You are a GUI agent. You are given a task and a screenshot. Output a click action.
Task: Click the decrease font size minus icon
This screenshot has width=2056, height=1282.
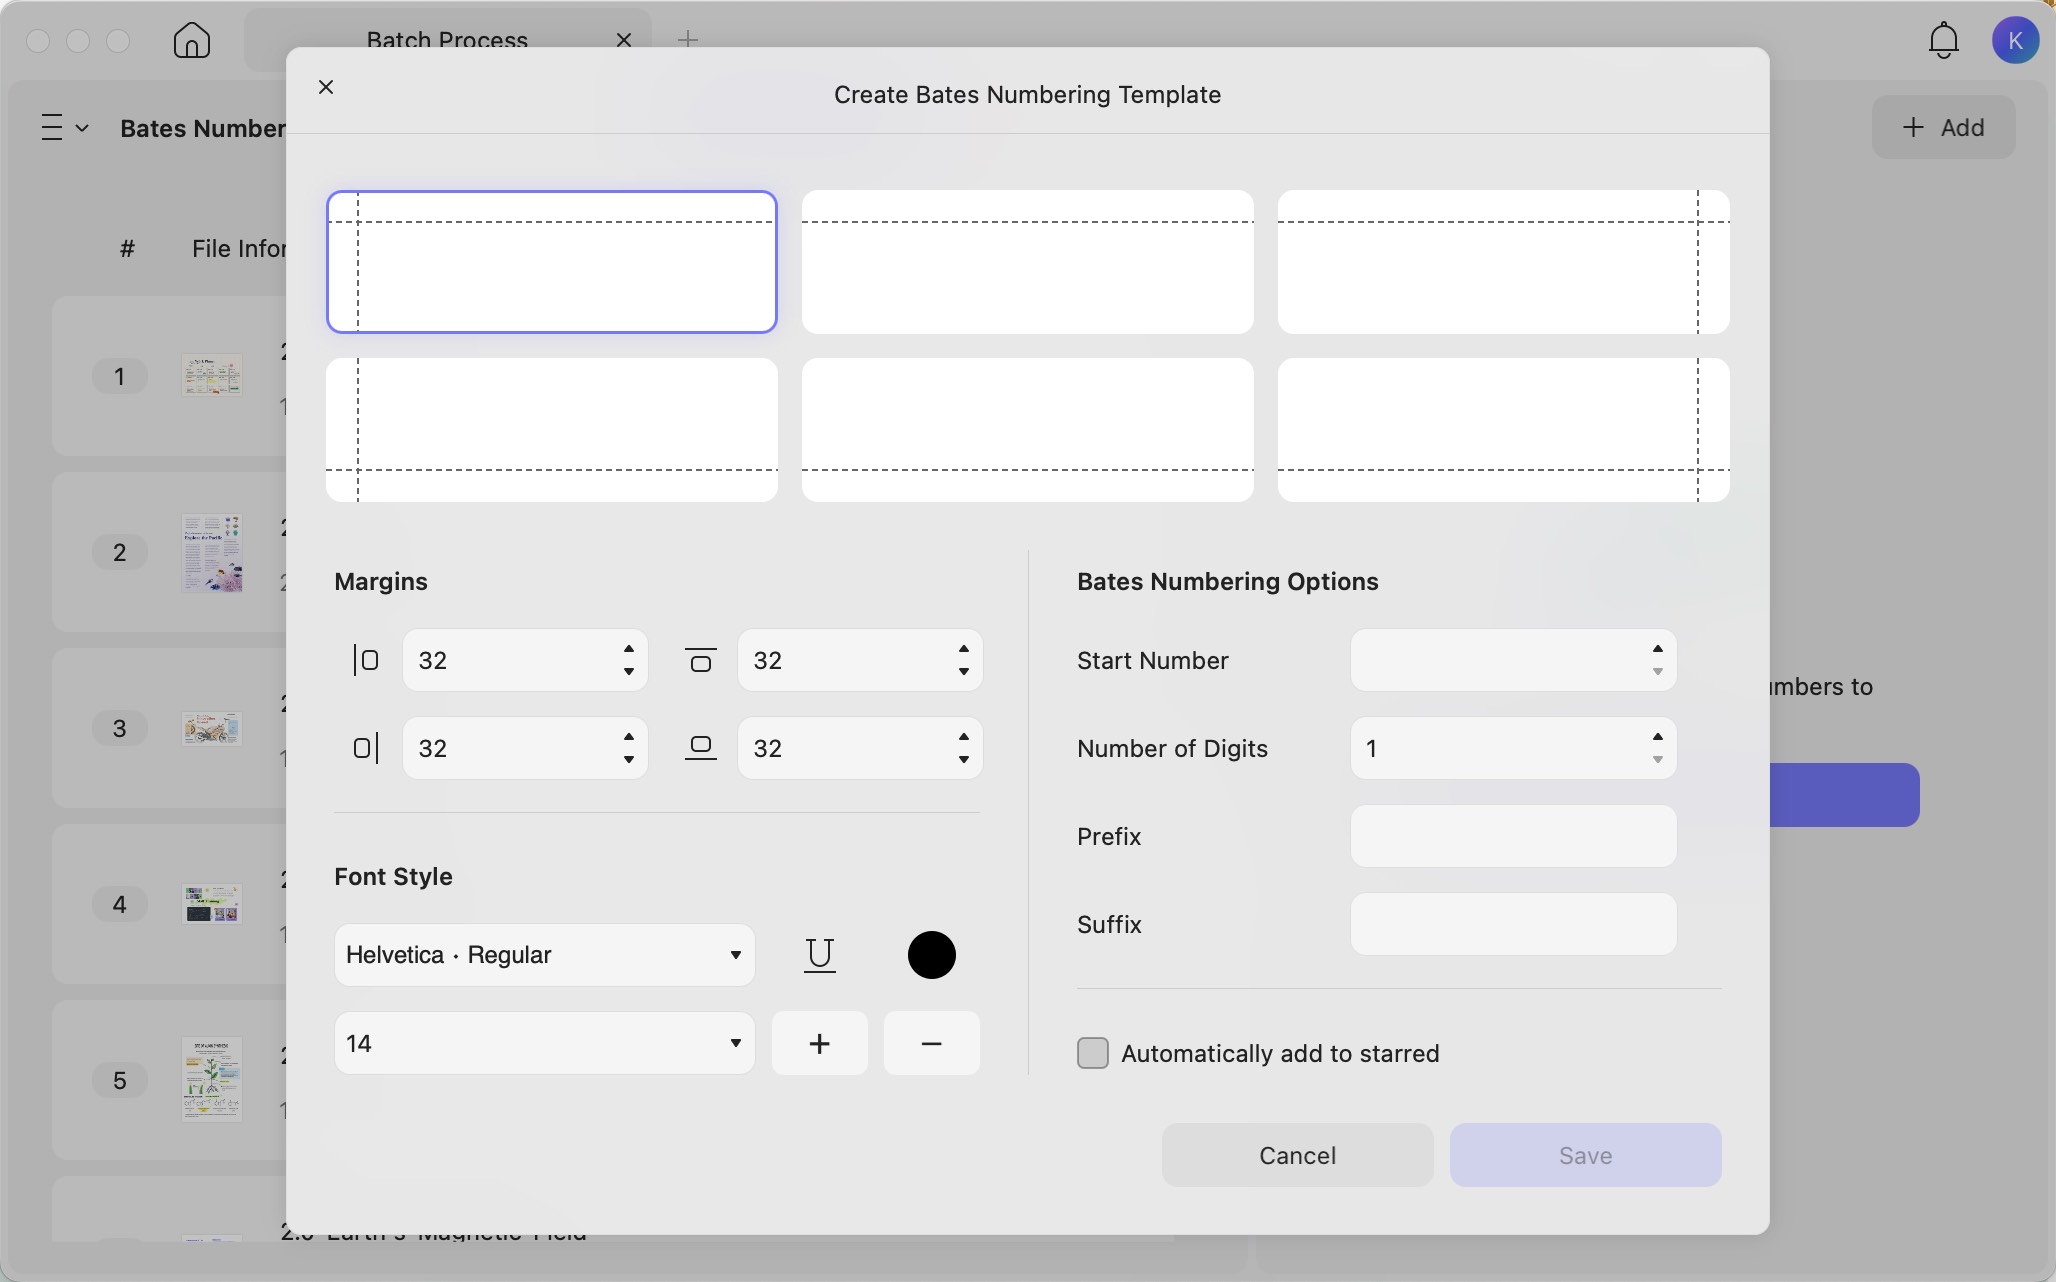(931, 1044)
